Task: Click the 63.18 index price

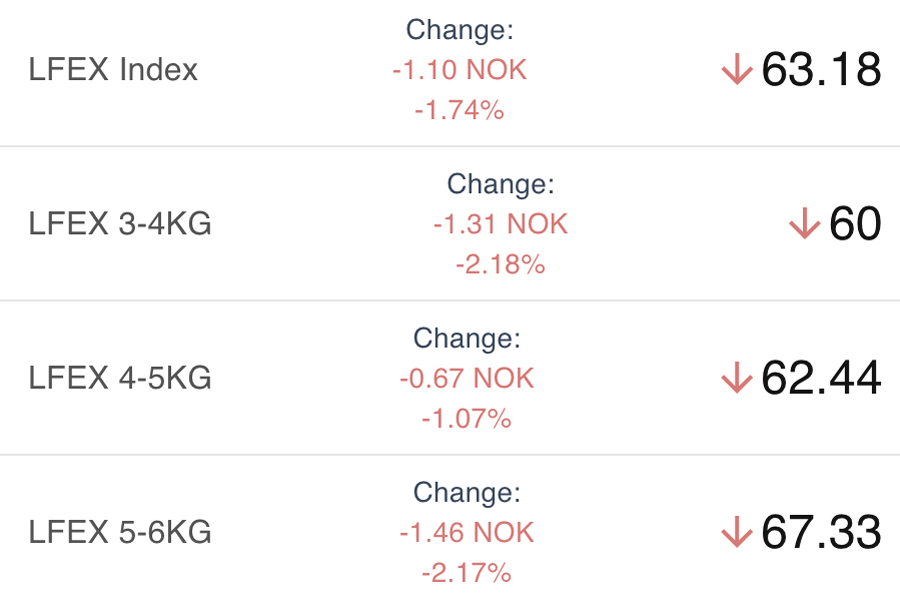Action: pos(821,70)
